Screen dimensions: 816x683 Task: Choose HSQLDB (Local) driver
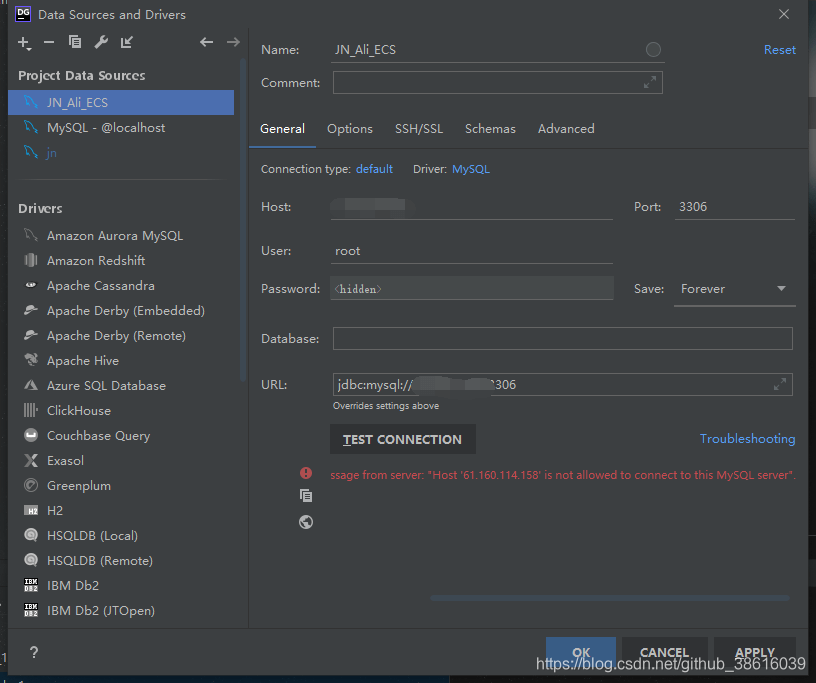(121, 536)
